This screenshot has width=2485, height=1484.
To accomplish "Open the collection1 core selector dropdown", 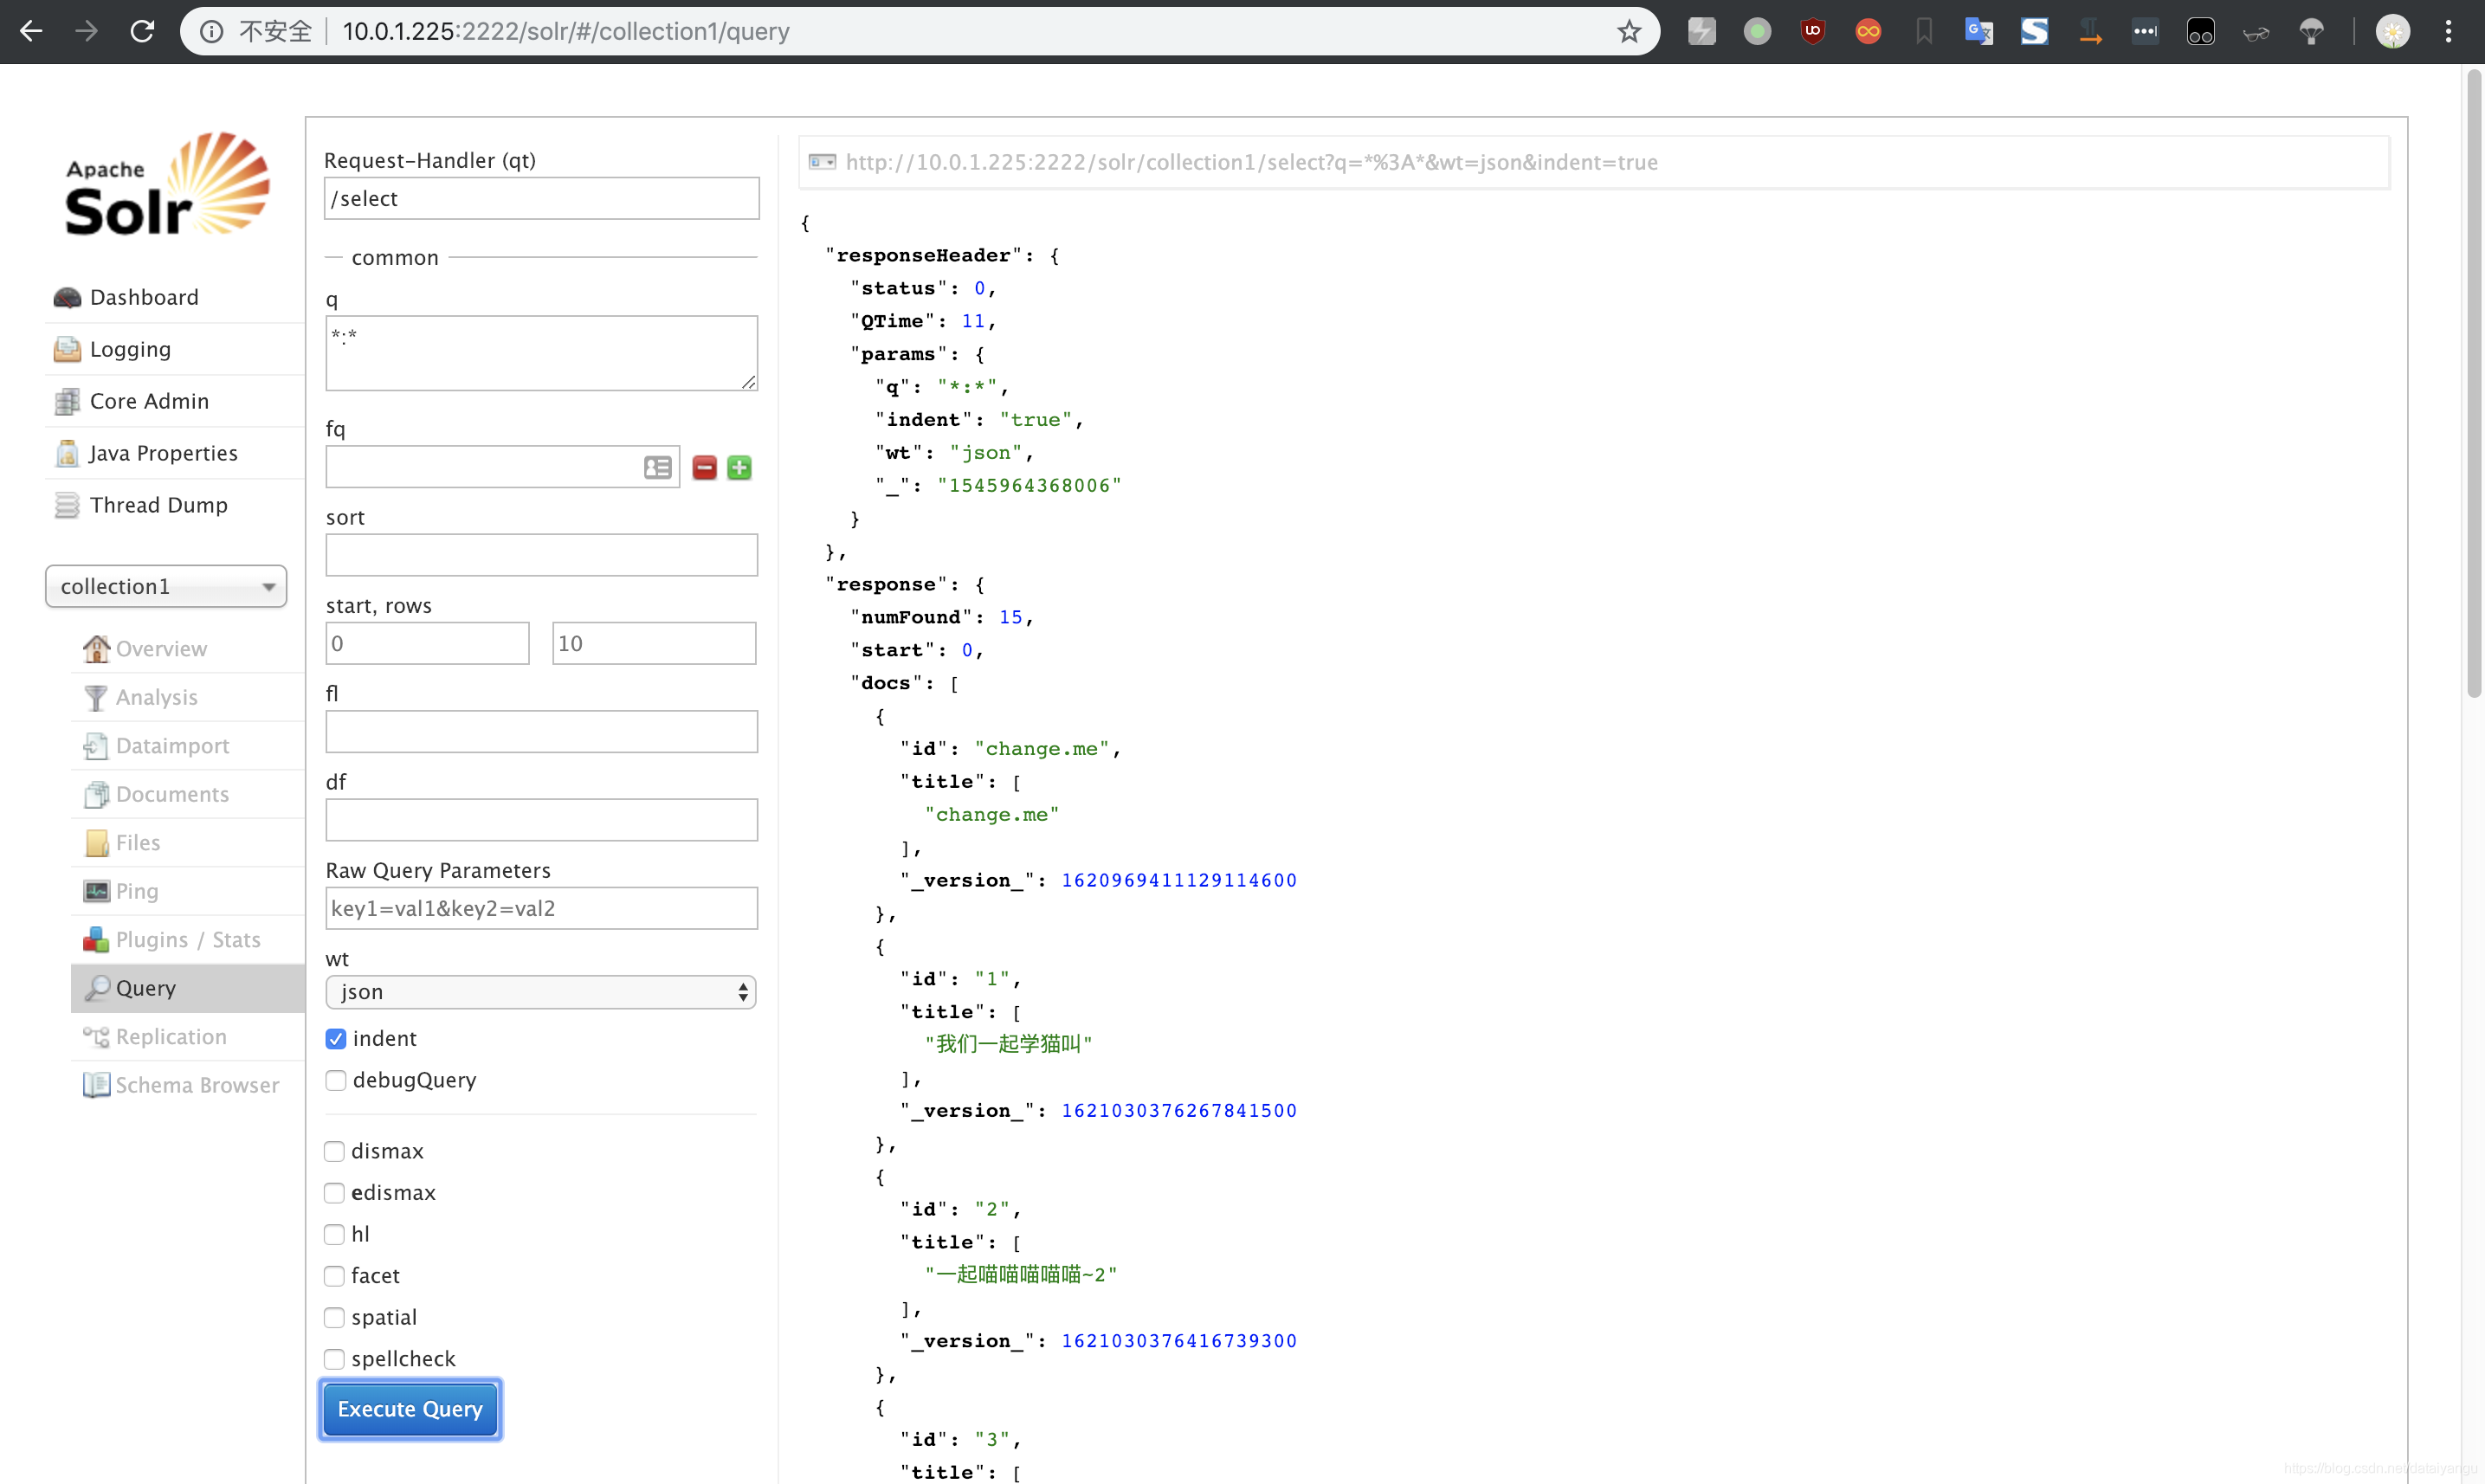I will (166, 586).
